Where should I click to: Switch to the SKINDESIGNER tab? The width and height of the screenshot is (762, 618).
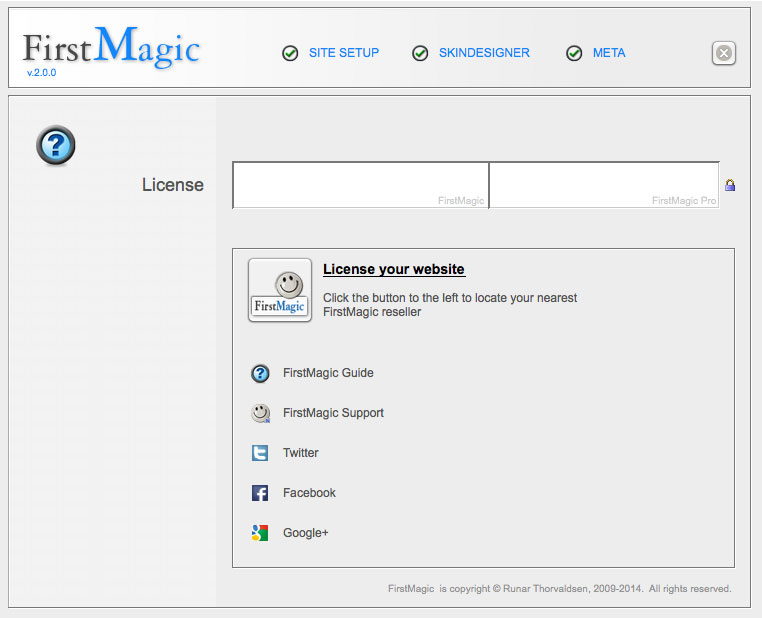click(x=484, y=53)
